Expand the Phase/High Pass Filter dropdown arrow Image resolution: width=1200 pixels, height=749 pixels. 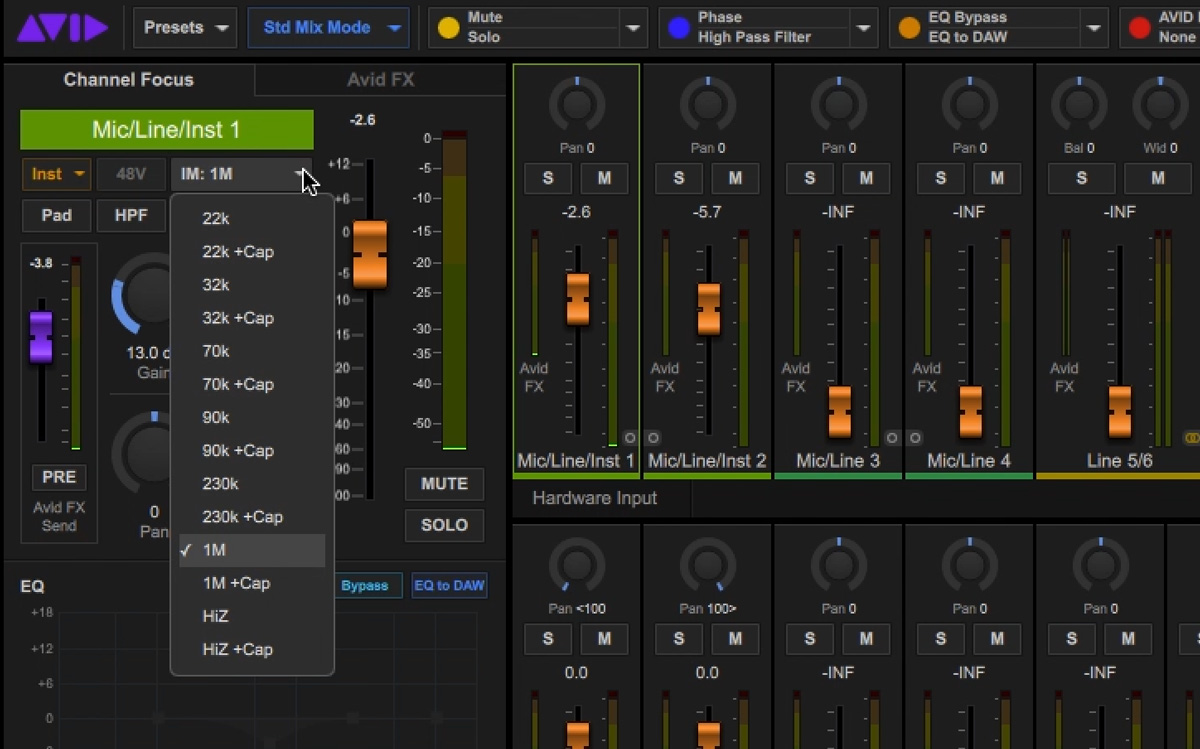point(863,28)
